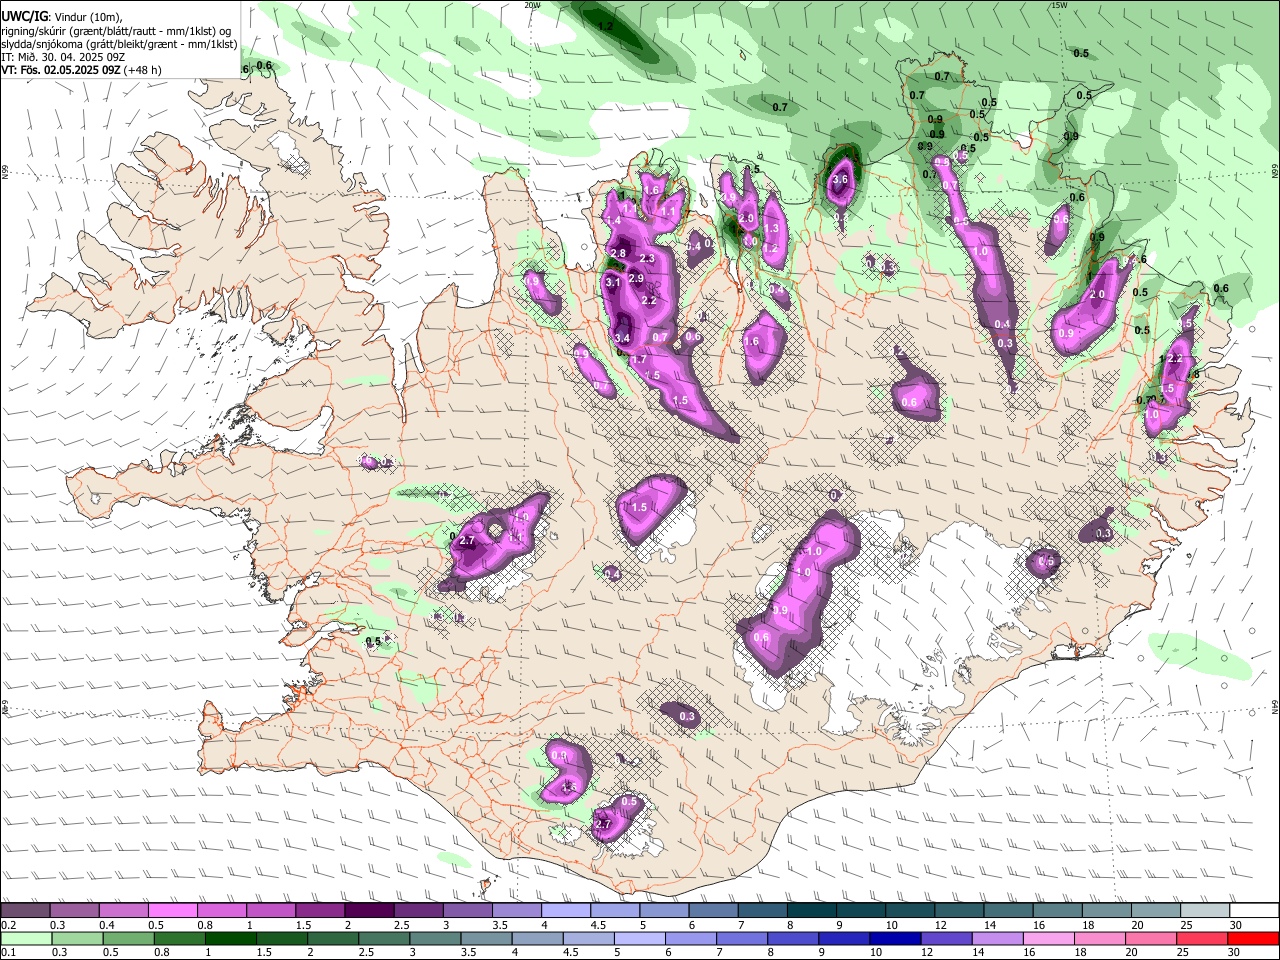
Task: Click the 'UWC/IG: Vindur (10m)' title text
Action: pyautogui.click(x=61, y=16)
